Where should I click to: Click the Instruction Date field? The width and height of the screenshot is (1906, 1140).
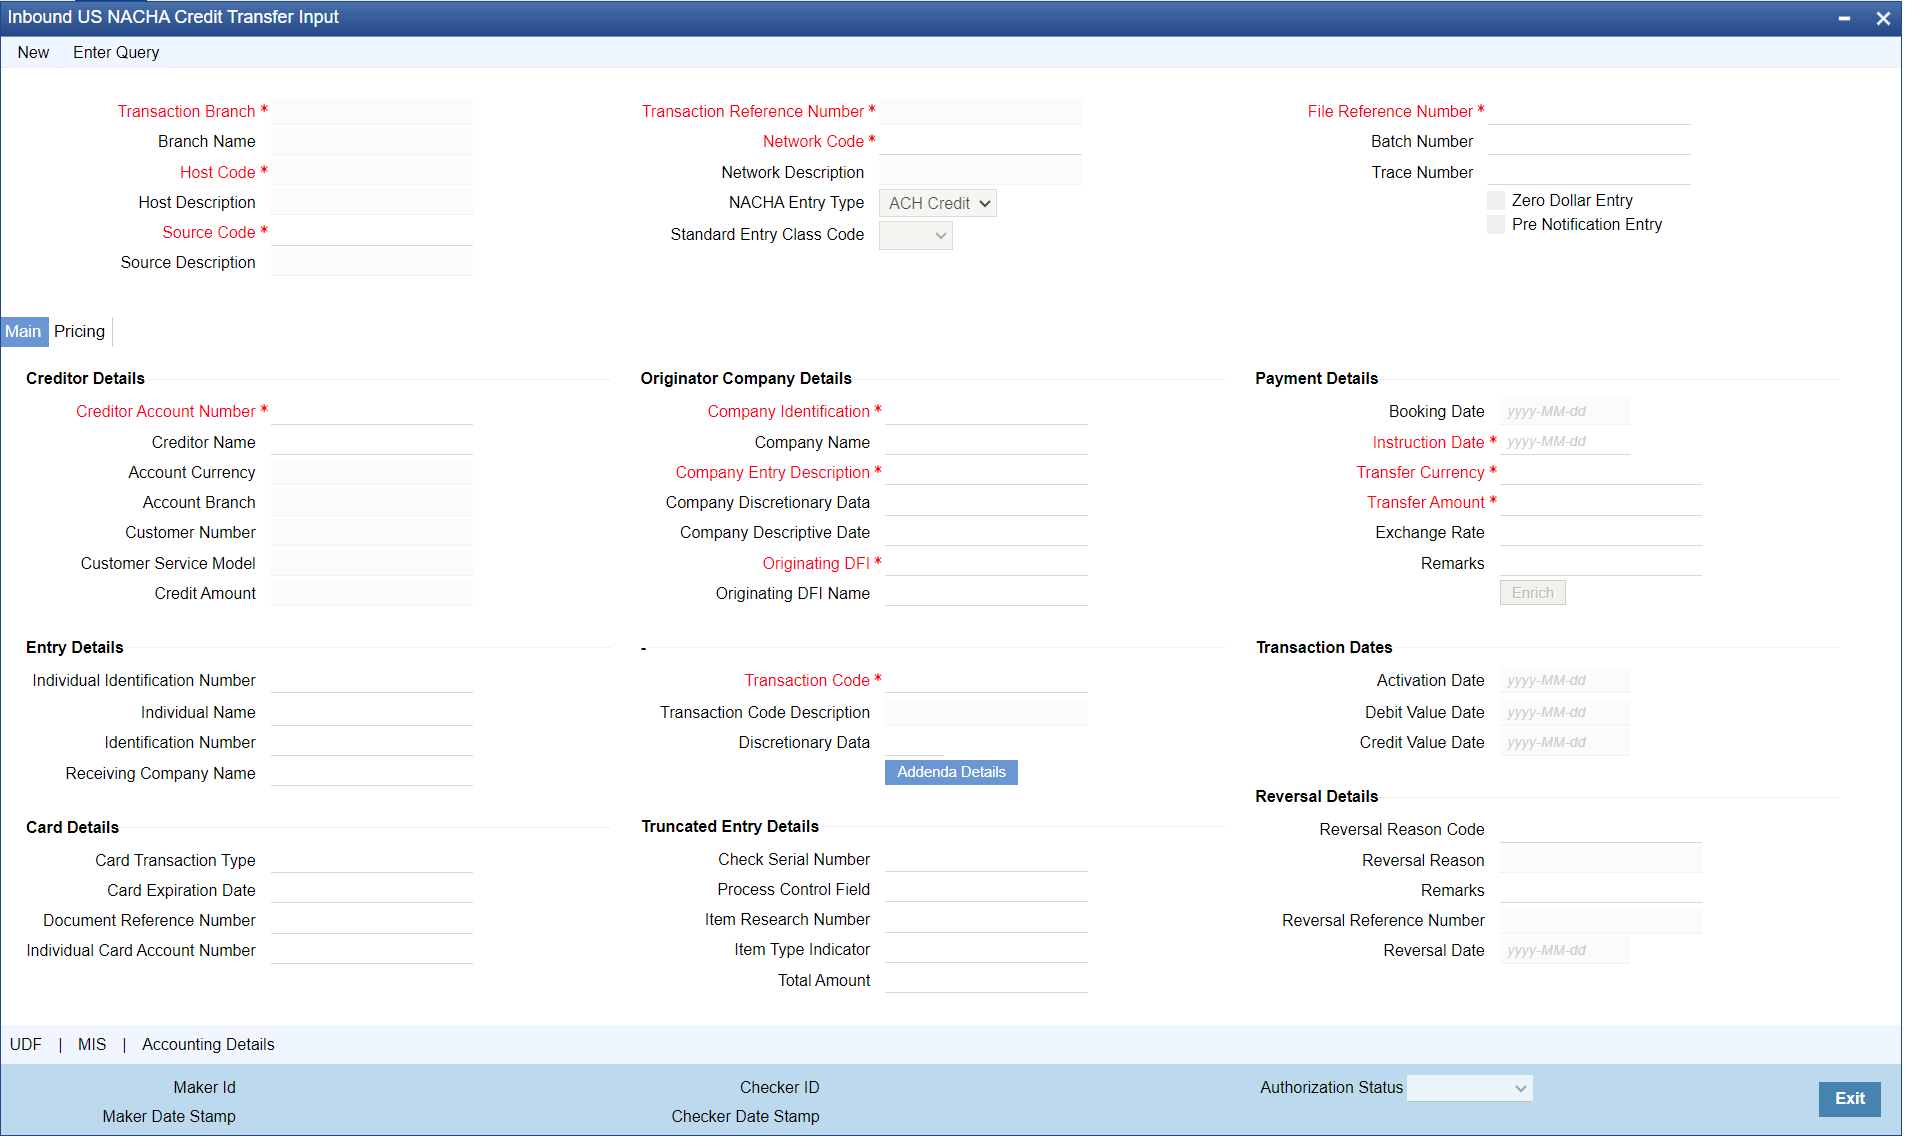click(1565, 442)
